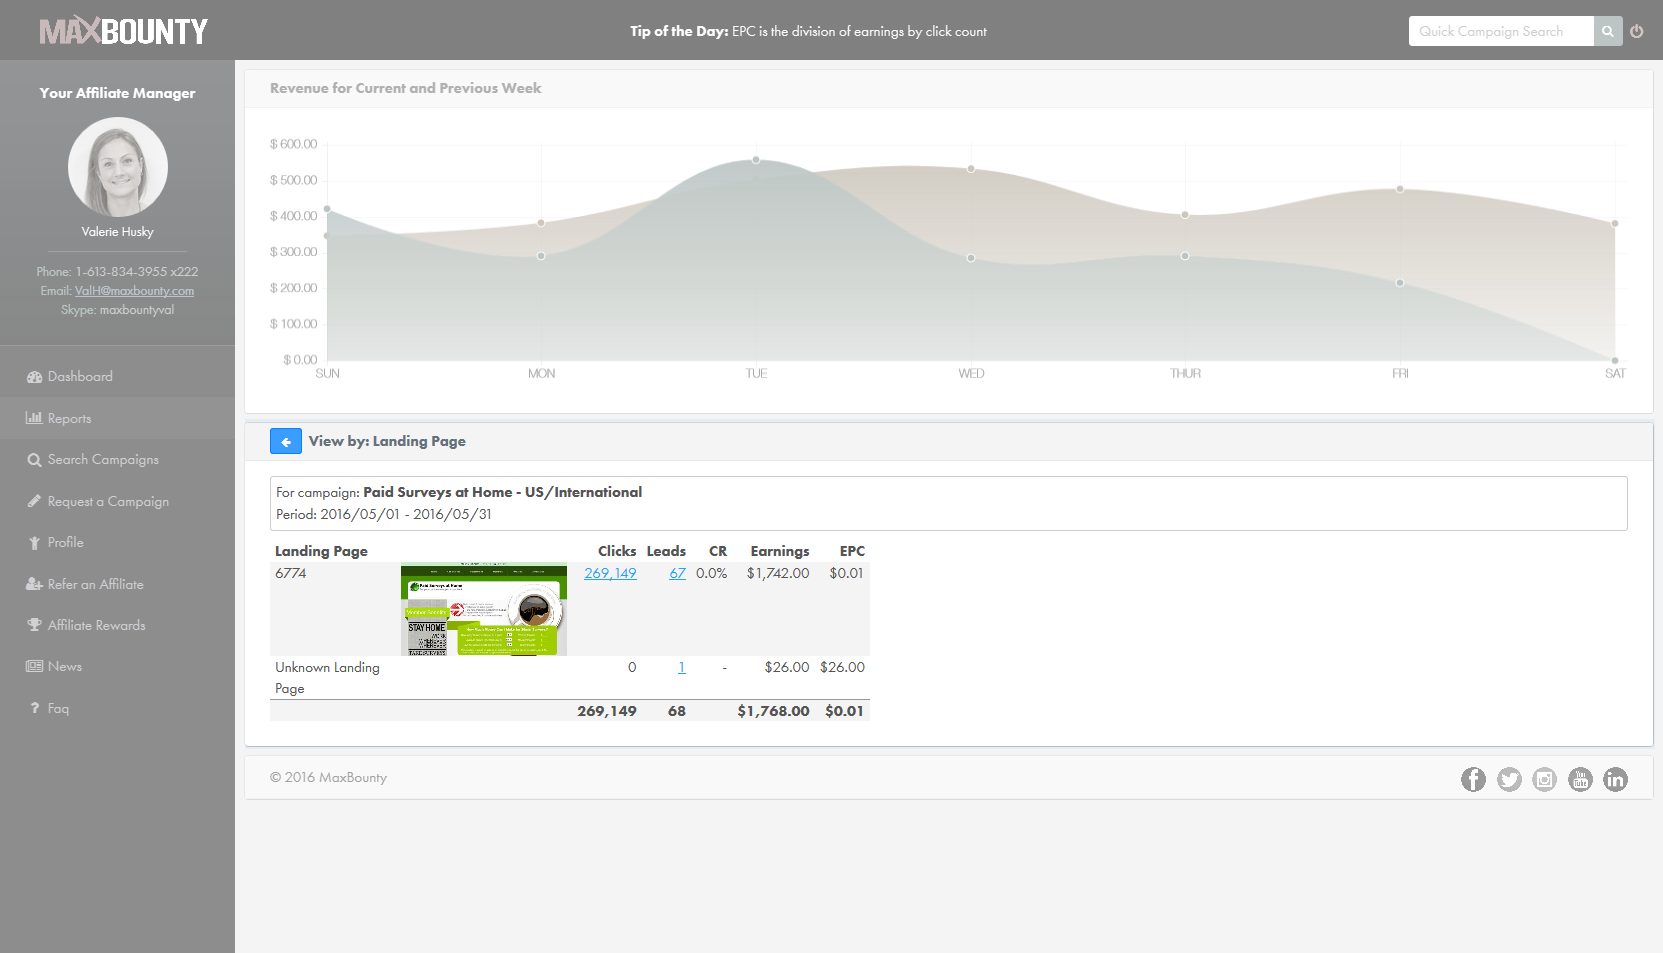
Task: Click the landing page 6774 thumbnail
Action: (484, 609)
